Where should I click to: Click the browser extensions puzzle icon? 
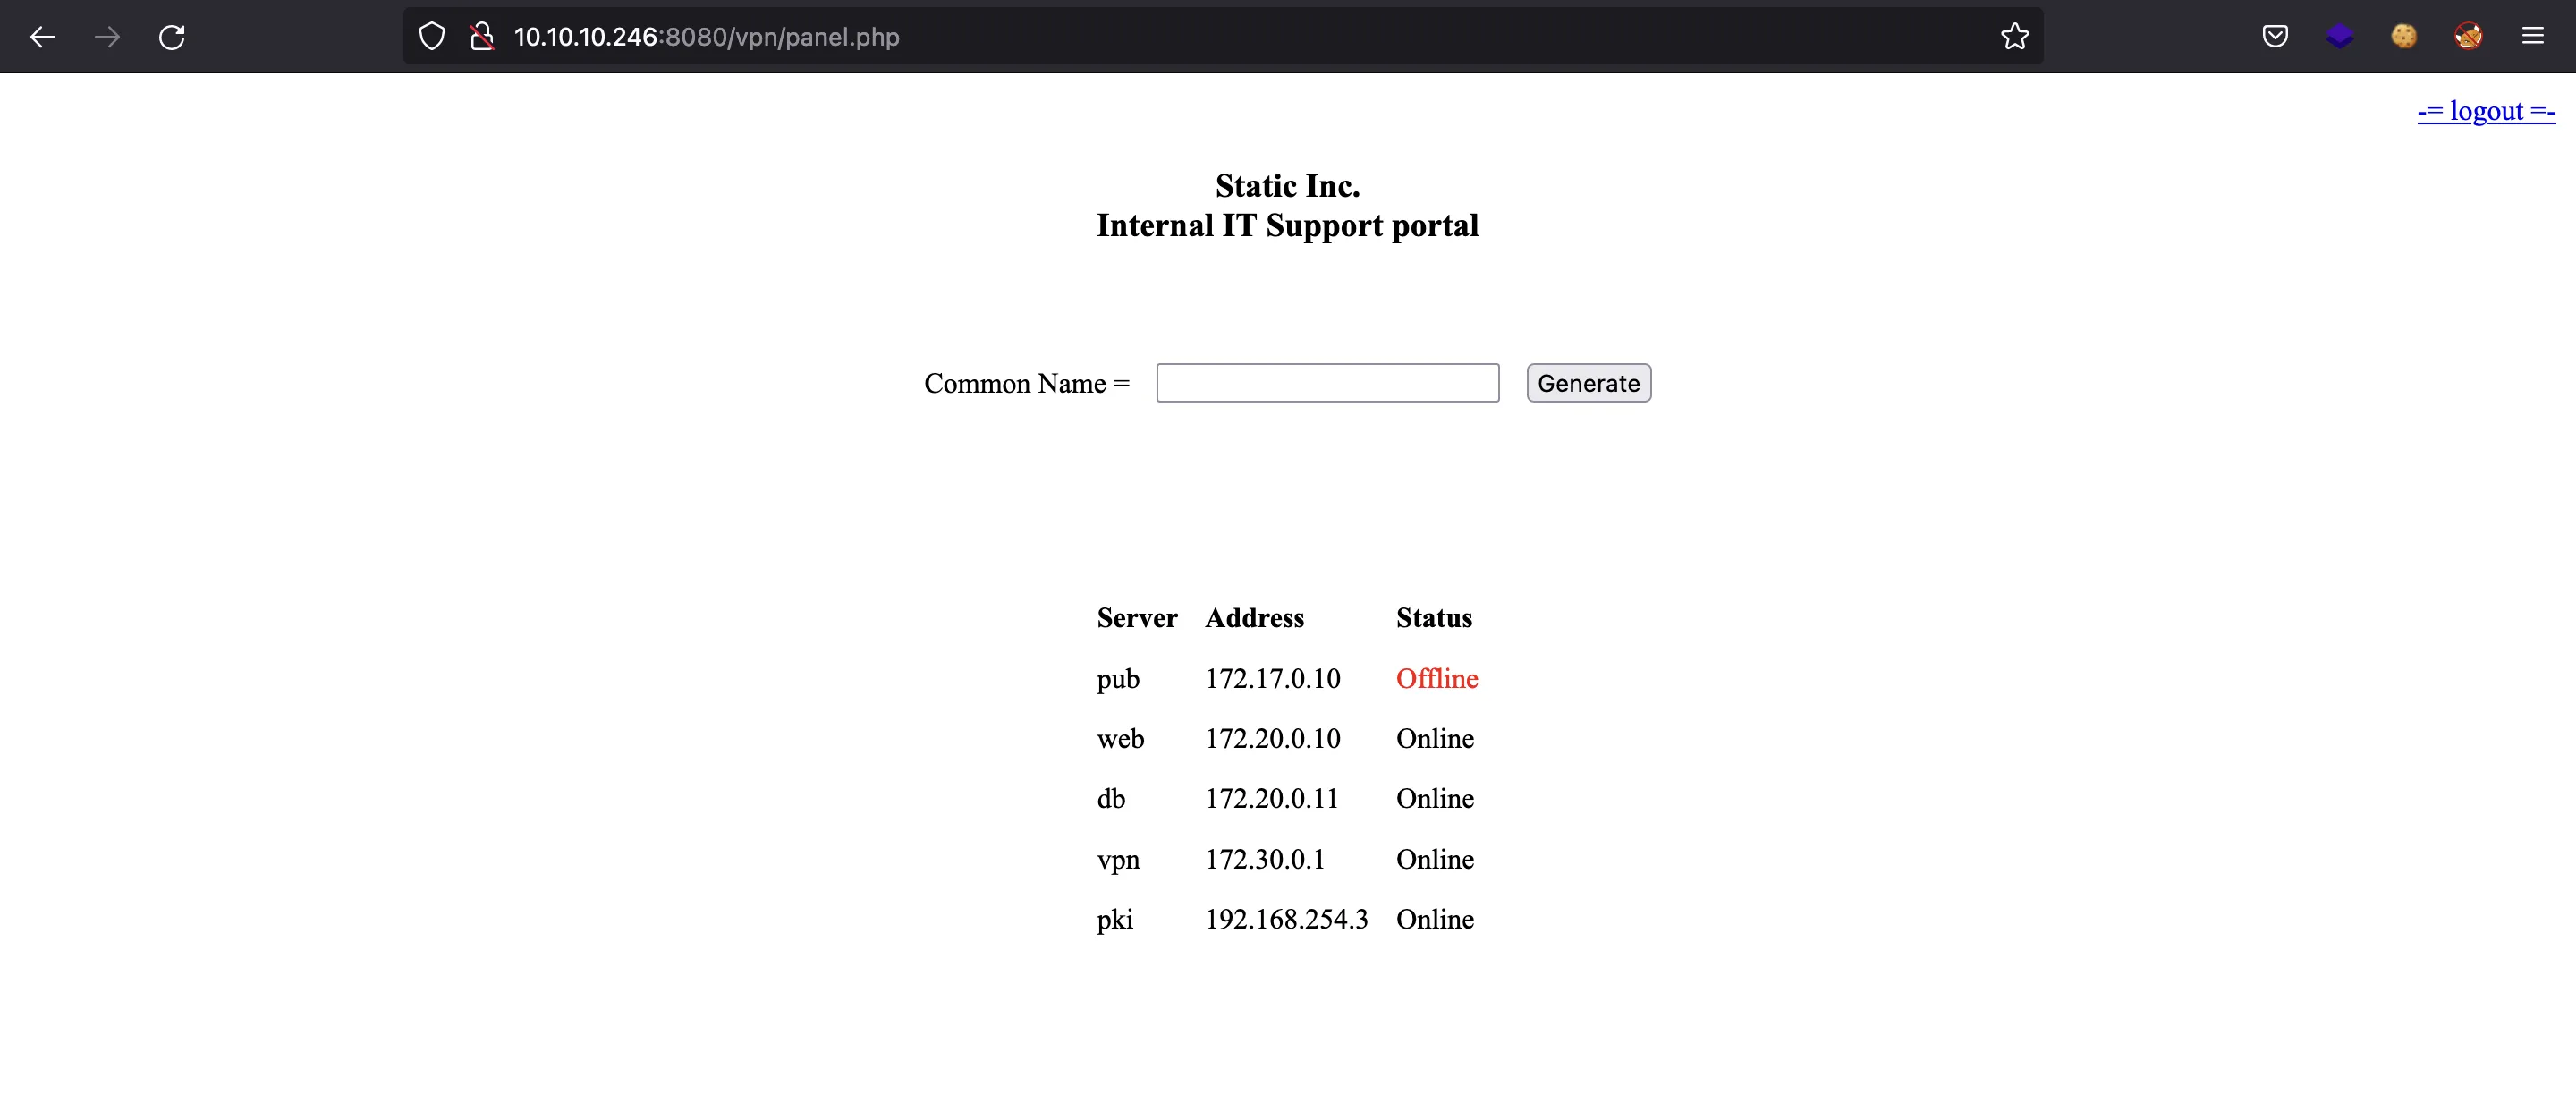click(2338, 36)
